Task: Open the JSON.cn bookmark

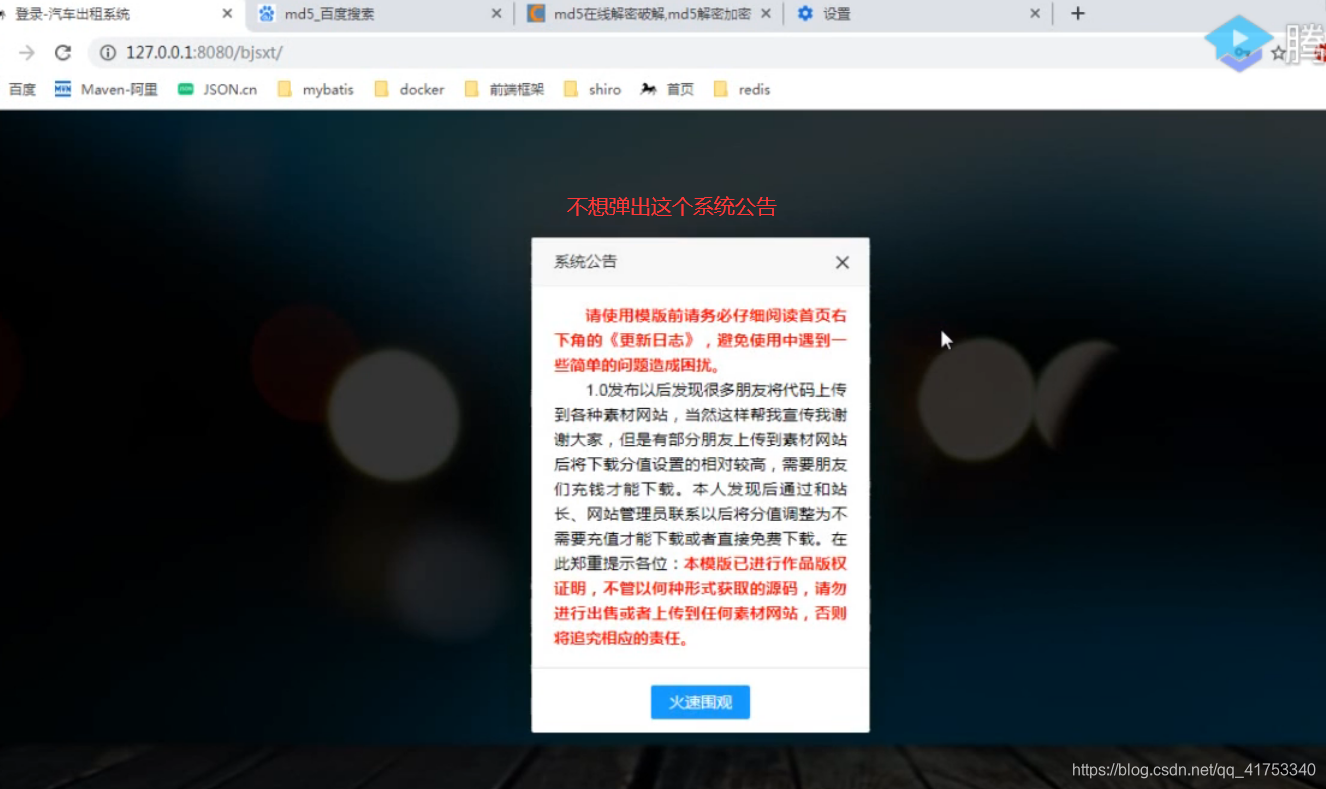Action: point(217,89)
